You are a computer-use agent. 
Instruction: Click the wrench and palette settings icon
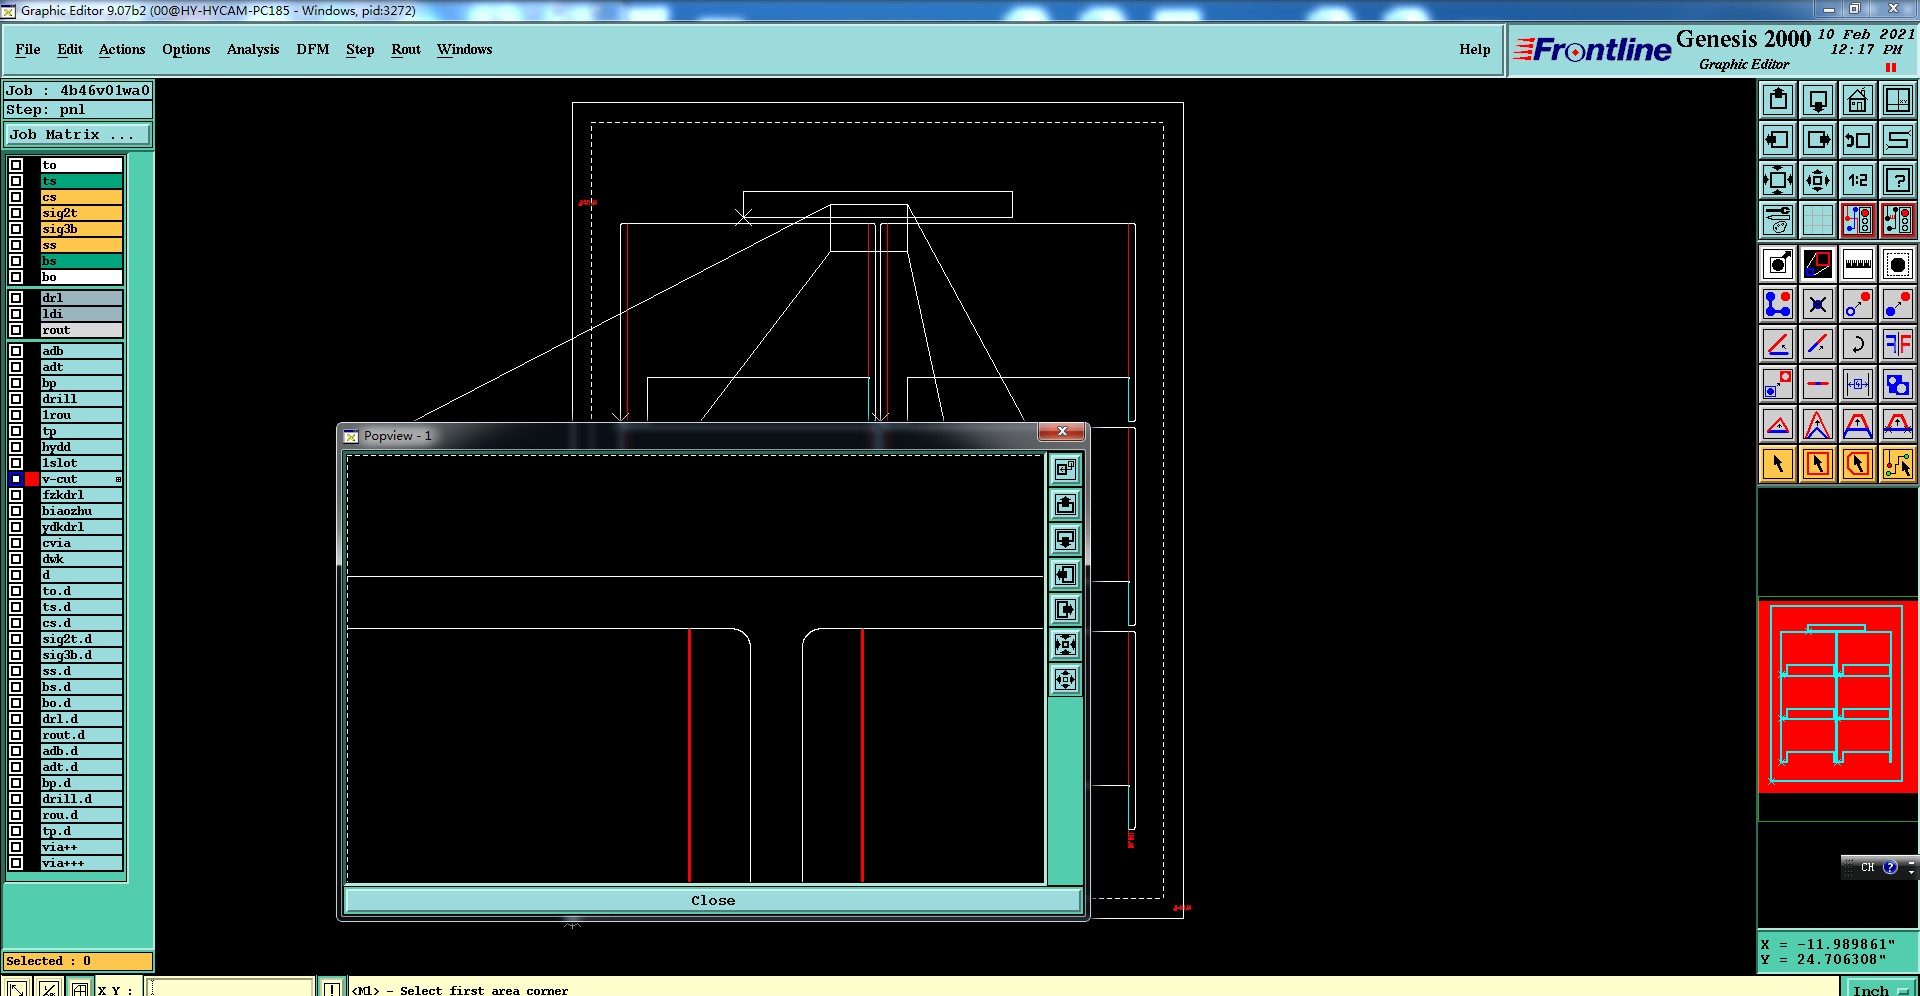[x=1778, y=220]
